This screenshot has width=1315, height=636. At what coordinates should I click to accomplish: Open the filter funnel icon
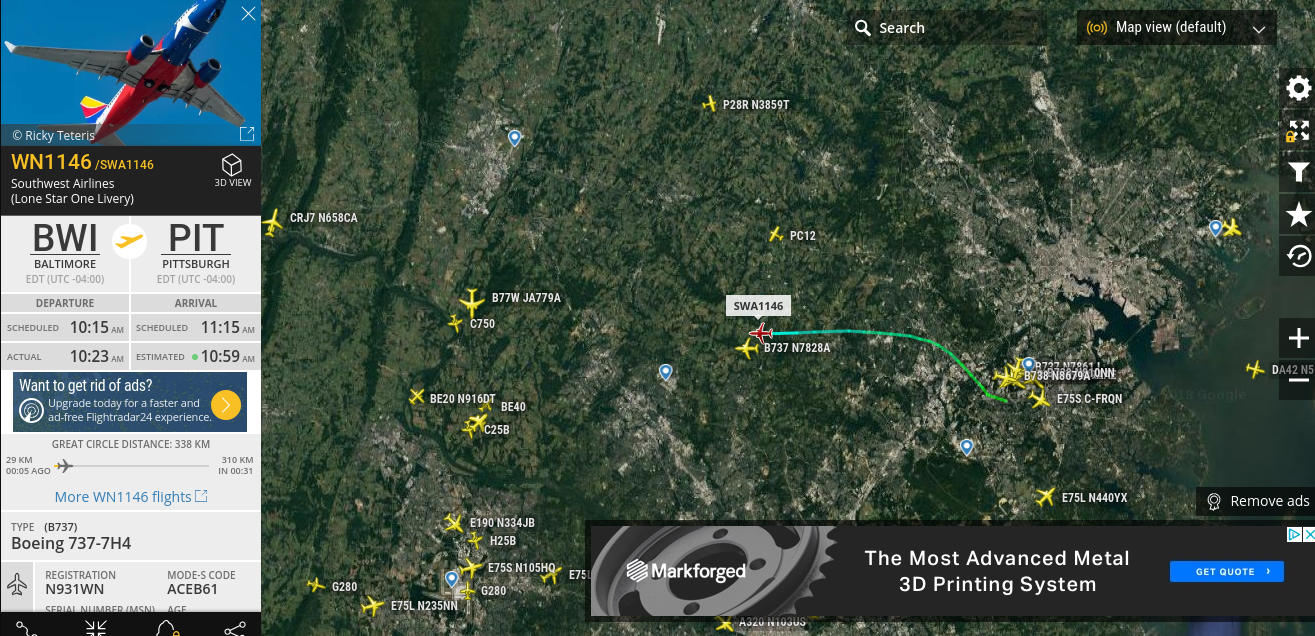point(1298,173)
